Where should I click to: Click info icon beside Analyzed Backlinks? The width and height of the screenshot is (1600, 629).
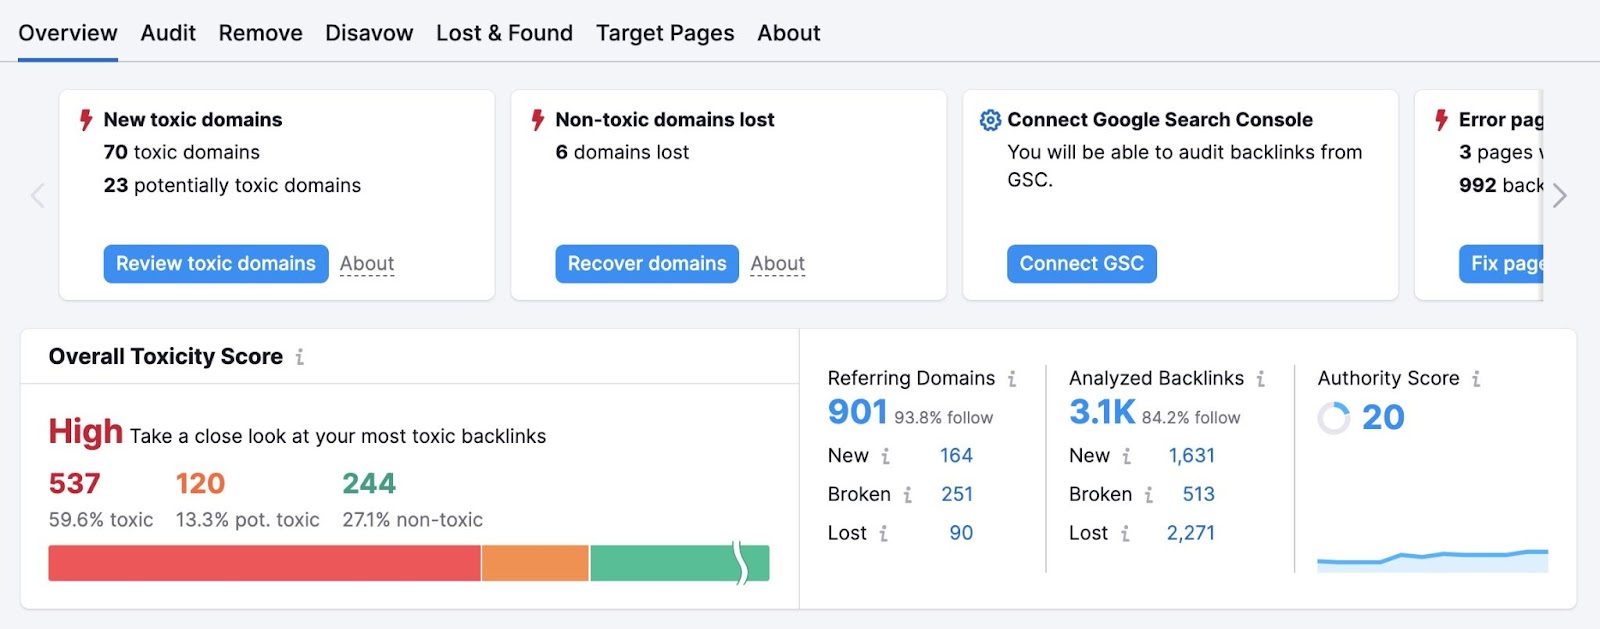click(1261, 379)
